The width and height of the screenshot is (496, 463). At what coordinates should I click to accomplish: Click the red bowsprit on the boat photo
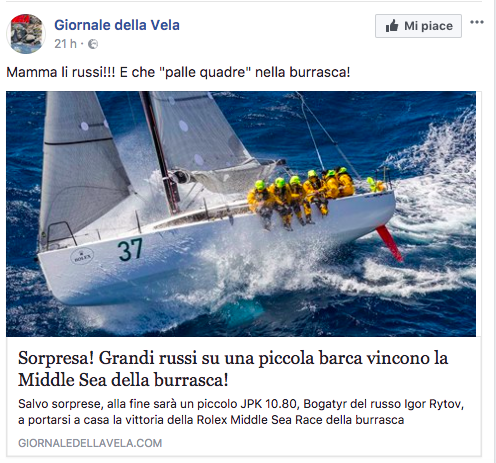[389, 243]
